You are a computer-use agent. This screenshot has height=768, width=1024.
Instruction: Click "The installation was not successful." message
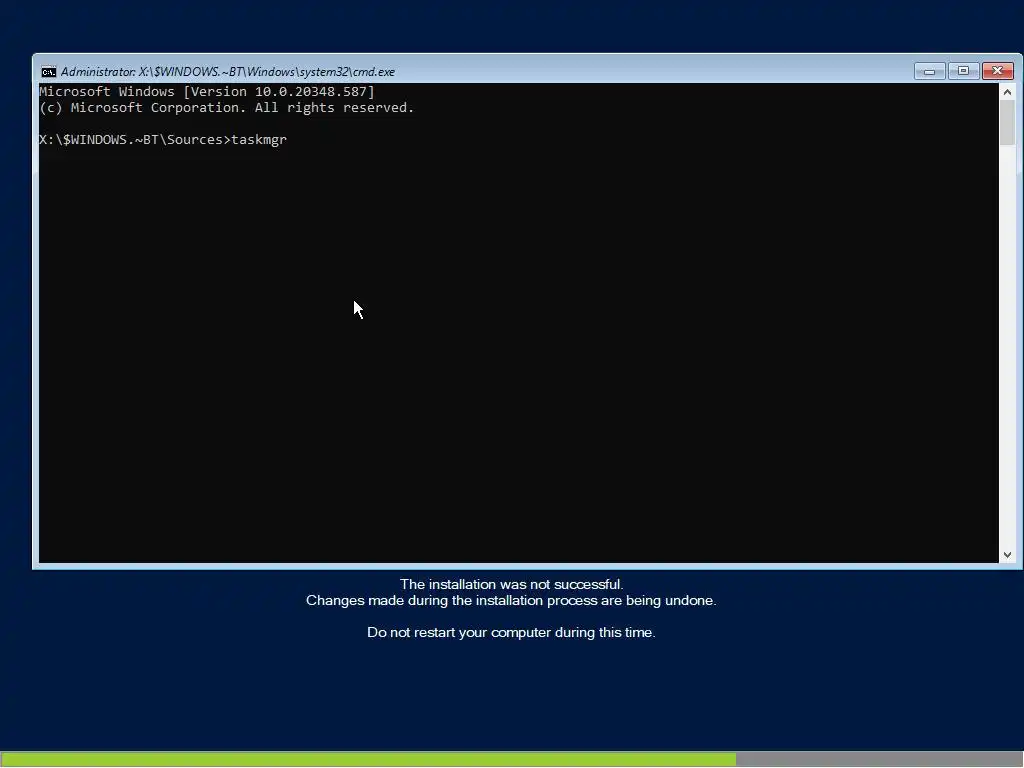(511, 584)
